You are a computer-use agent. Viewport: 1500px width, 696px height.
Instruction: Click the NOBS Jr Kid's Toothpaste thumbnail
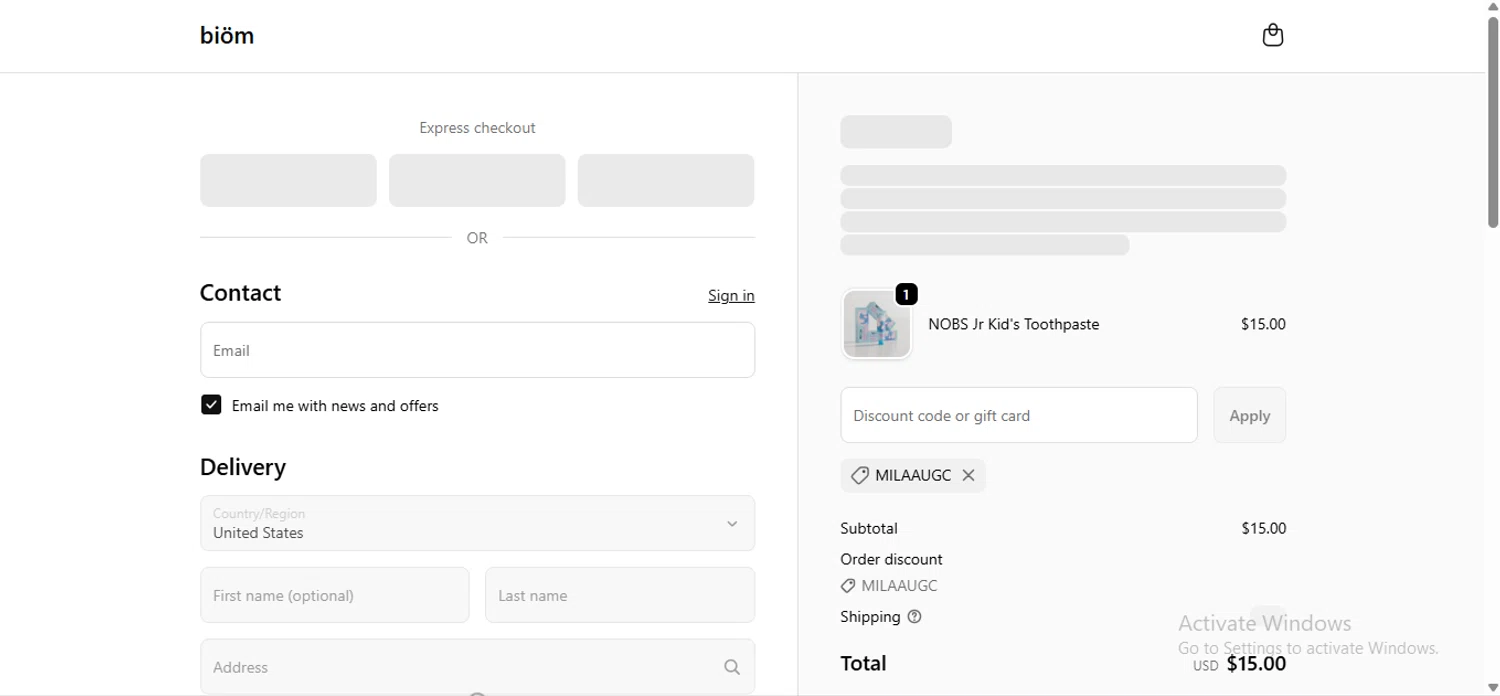[x=877, y=324]
